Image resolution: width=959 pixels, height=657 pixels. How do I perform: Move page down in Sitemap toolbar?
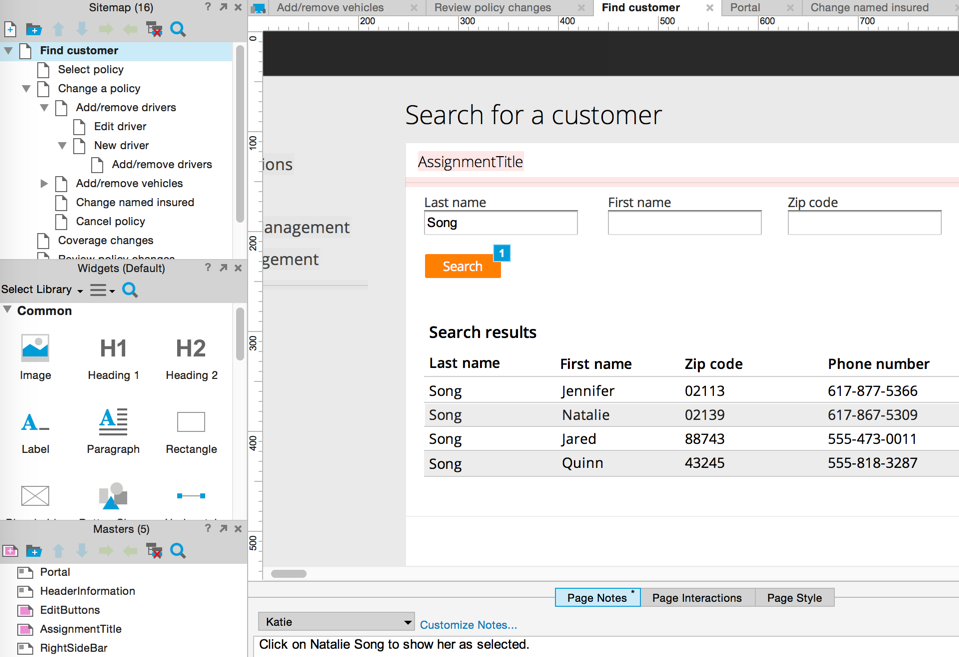[x=82, y=29]
